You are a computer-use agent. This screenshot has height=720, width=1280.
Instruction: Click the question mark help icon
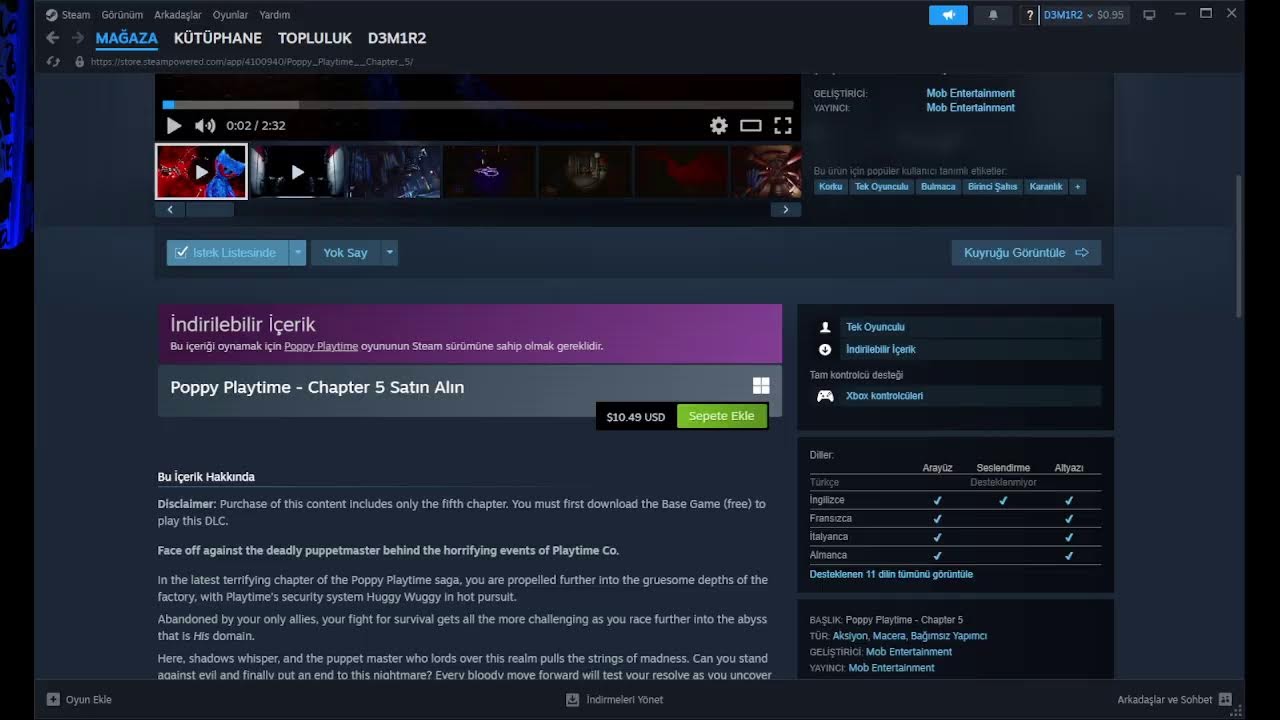point(1030,15)
